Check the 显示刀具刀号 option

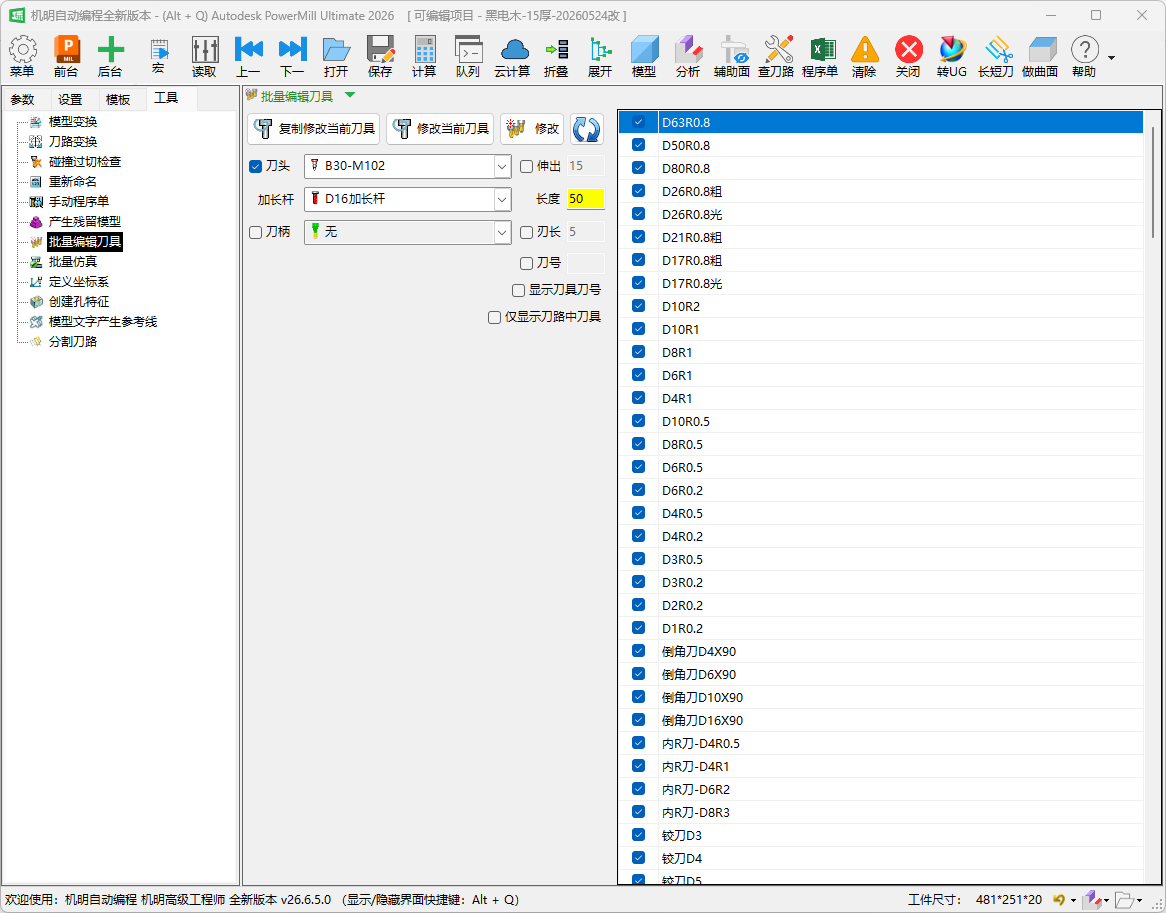(518, 290)
